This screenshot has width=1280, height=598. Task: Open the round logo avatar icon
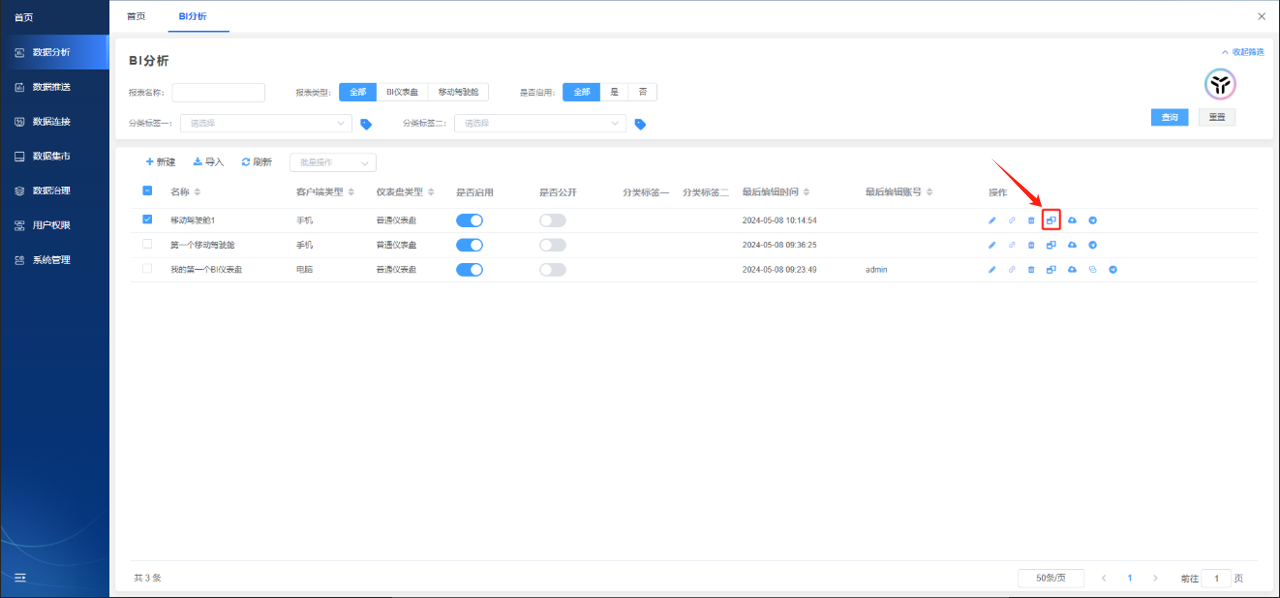click(1220, 84)
